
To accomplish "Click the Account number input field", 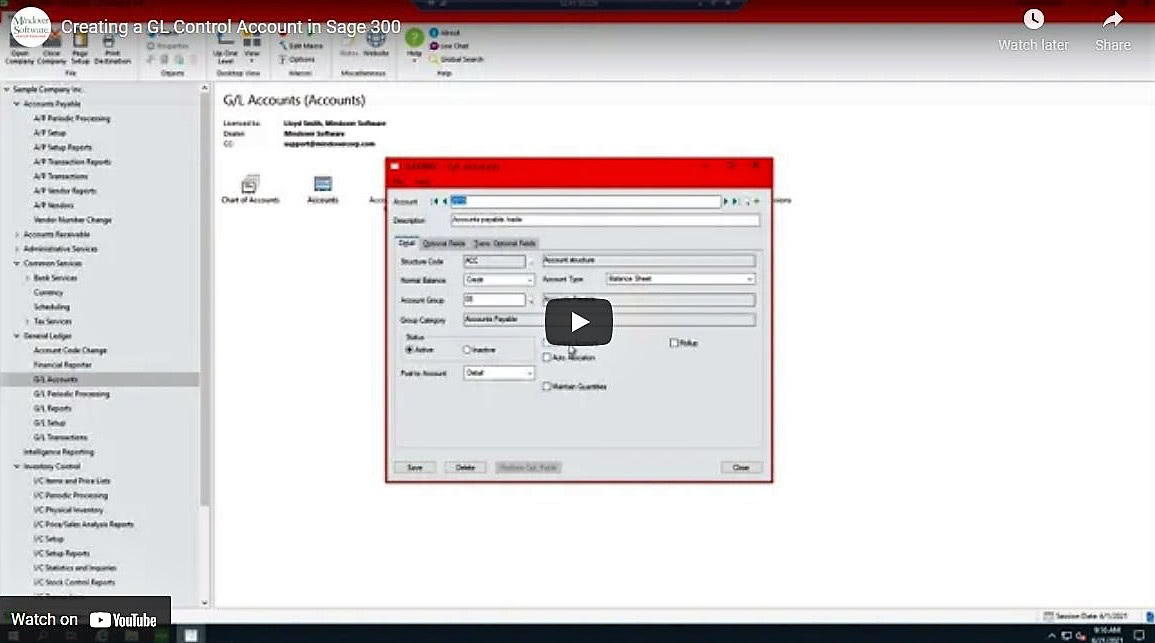I will point(585,201).
